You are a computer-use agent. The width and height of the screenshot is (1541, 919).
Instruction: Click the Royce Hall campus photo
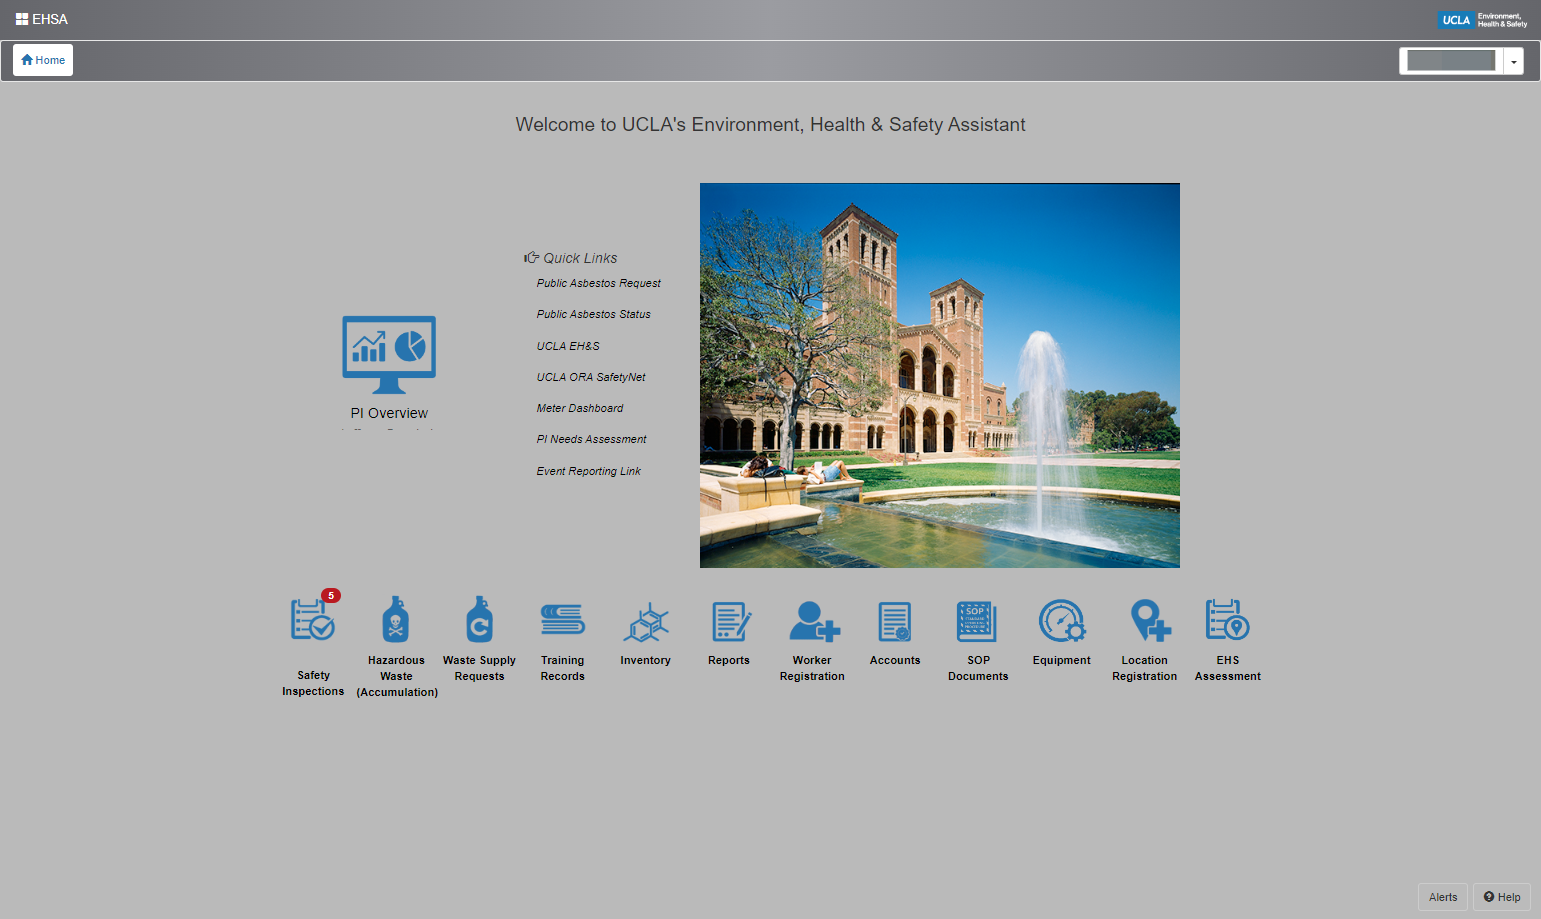[x=940, y=375]
